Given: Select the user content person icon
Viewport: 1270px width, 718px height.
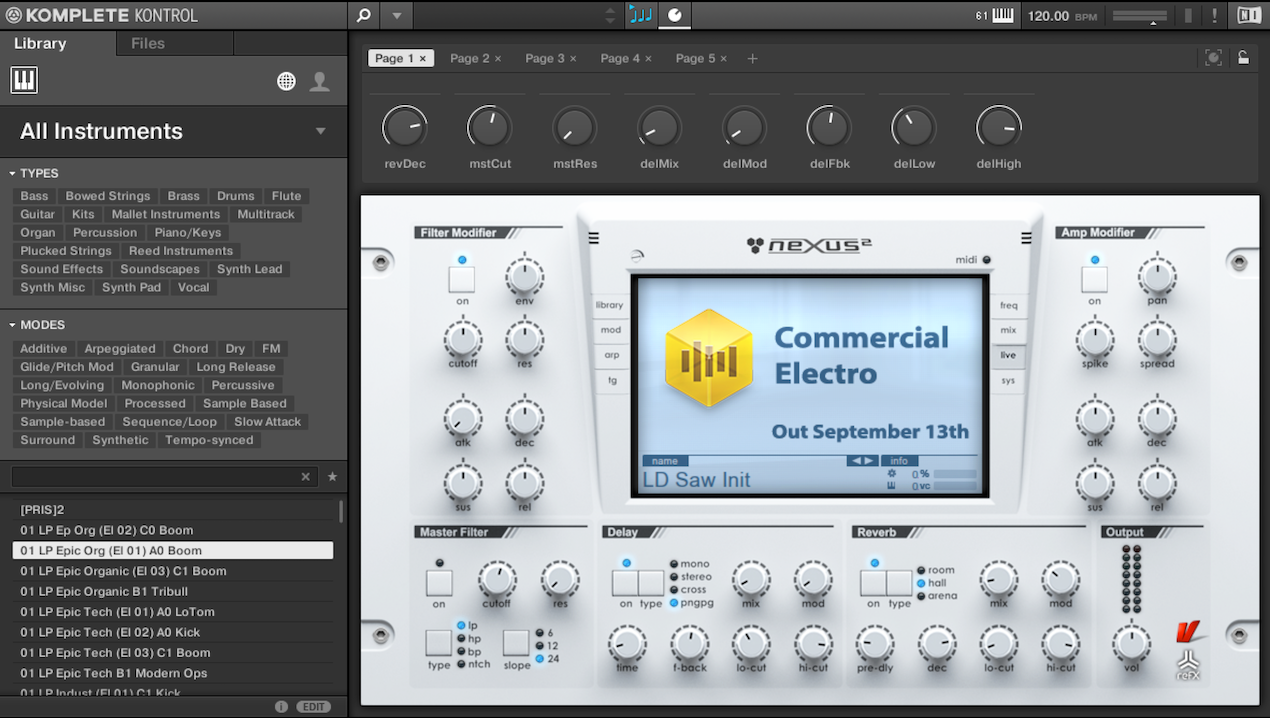Looking at the screenshot, I should click(320, 82).
